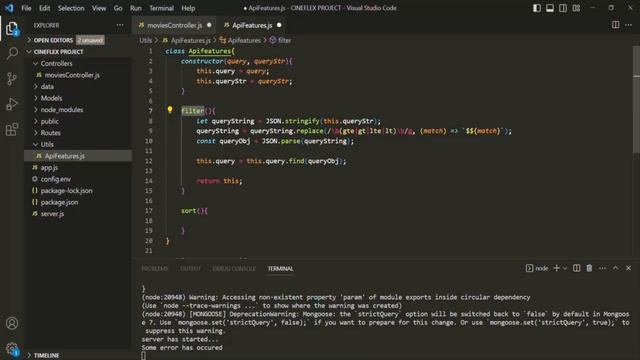Select the Terminal panel tab
The width and height of the screenshot is (640, 360).
coord(280,269)
